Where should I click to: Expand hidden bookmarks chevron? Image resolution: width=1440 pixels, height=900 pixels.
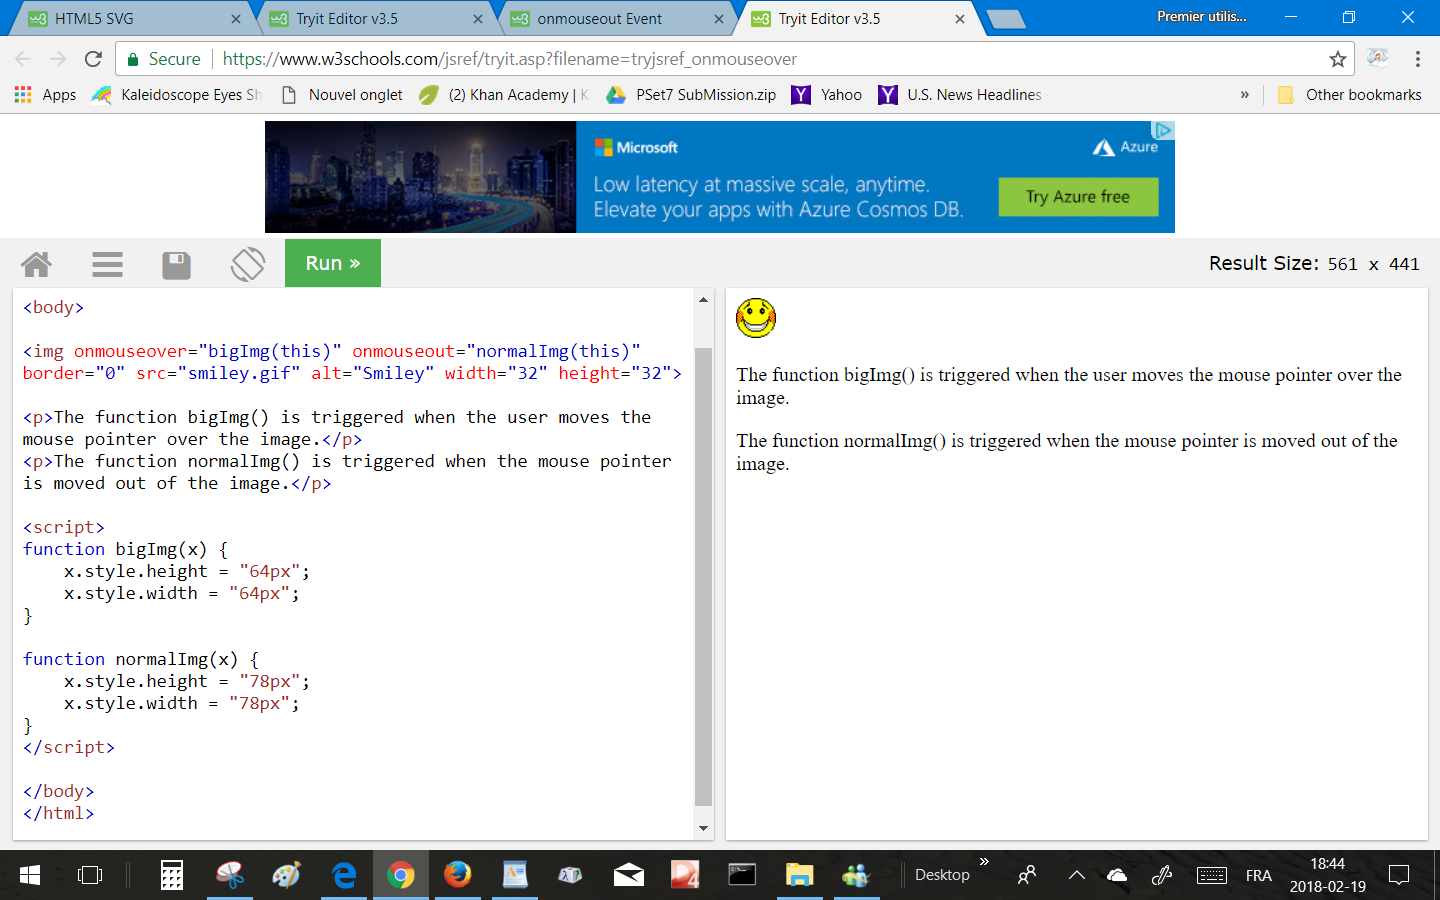point(1245,94)
